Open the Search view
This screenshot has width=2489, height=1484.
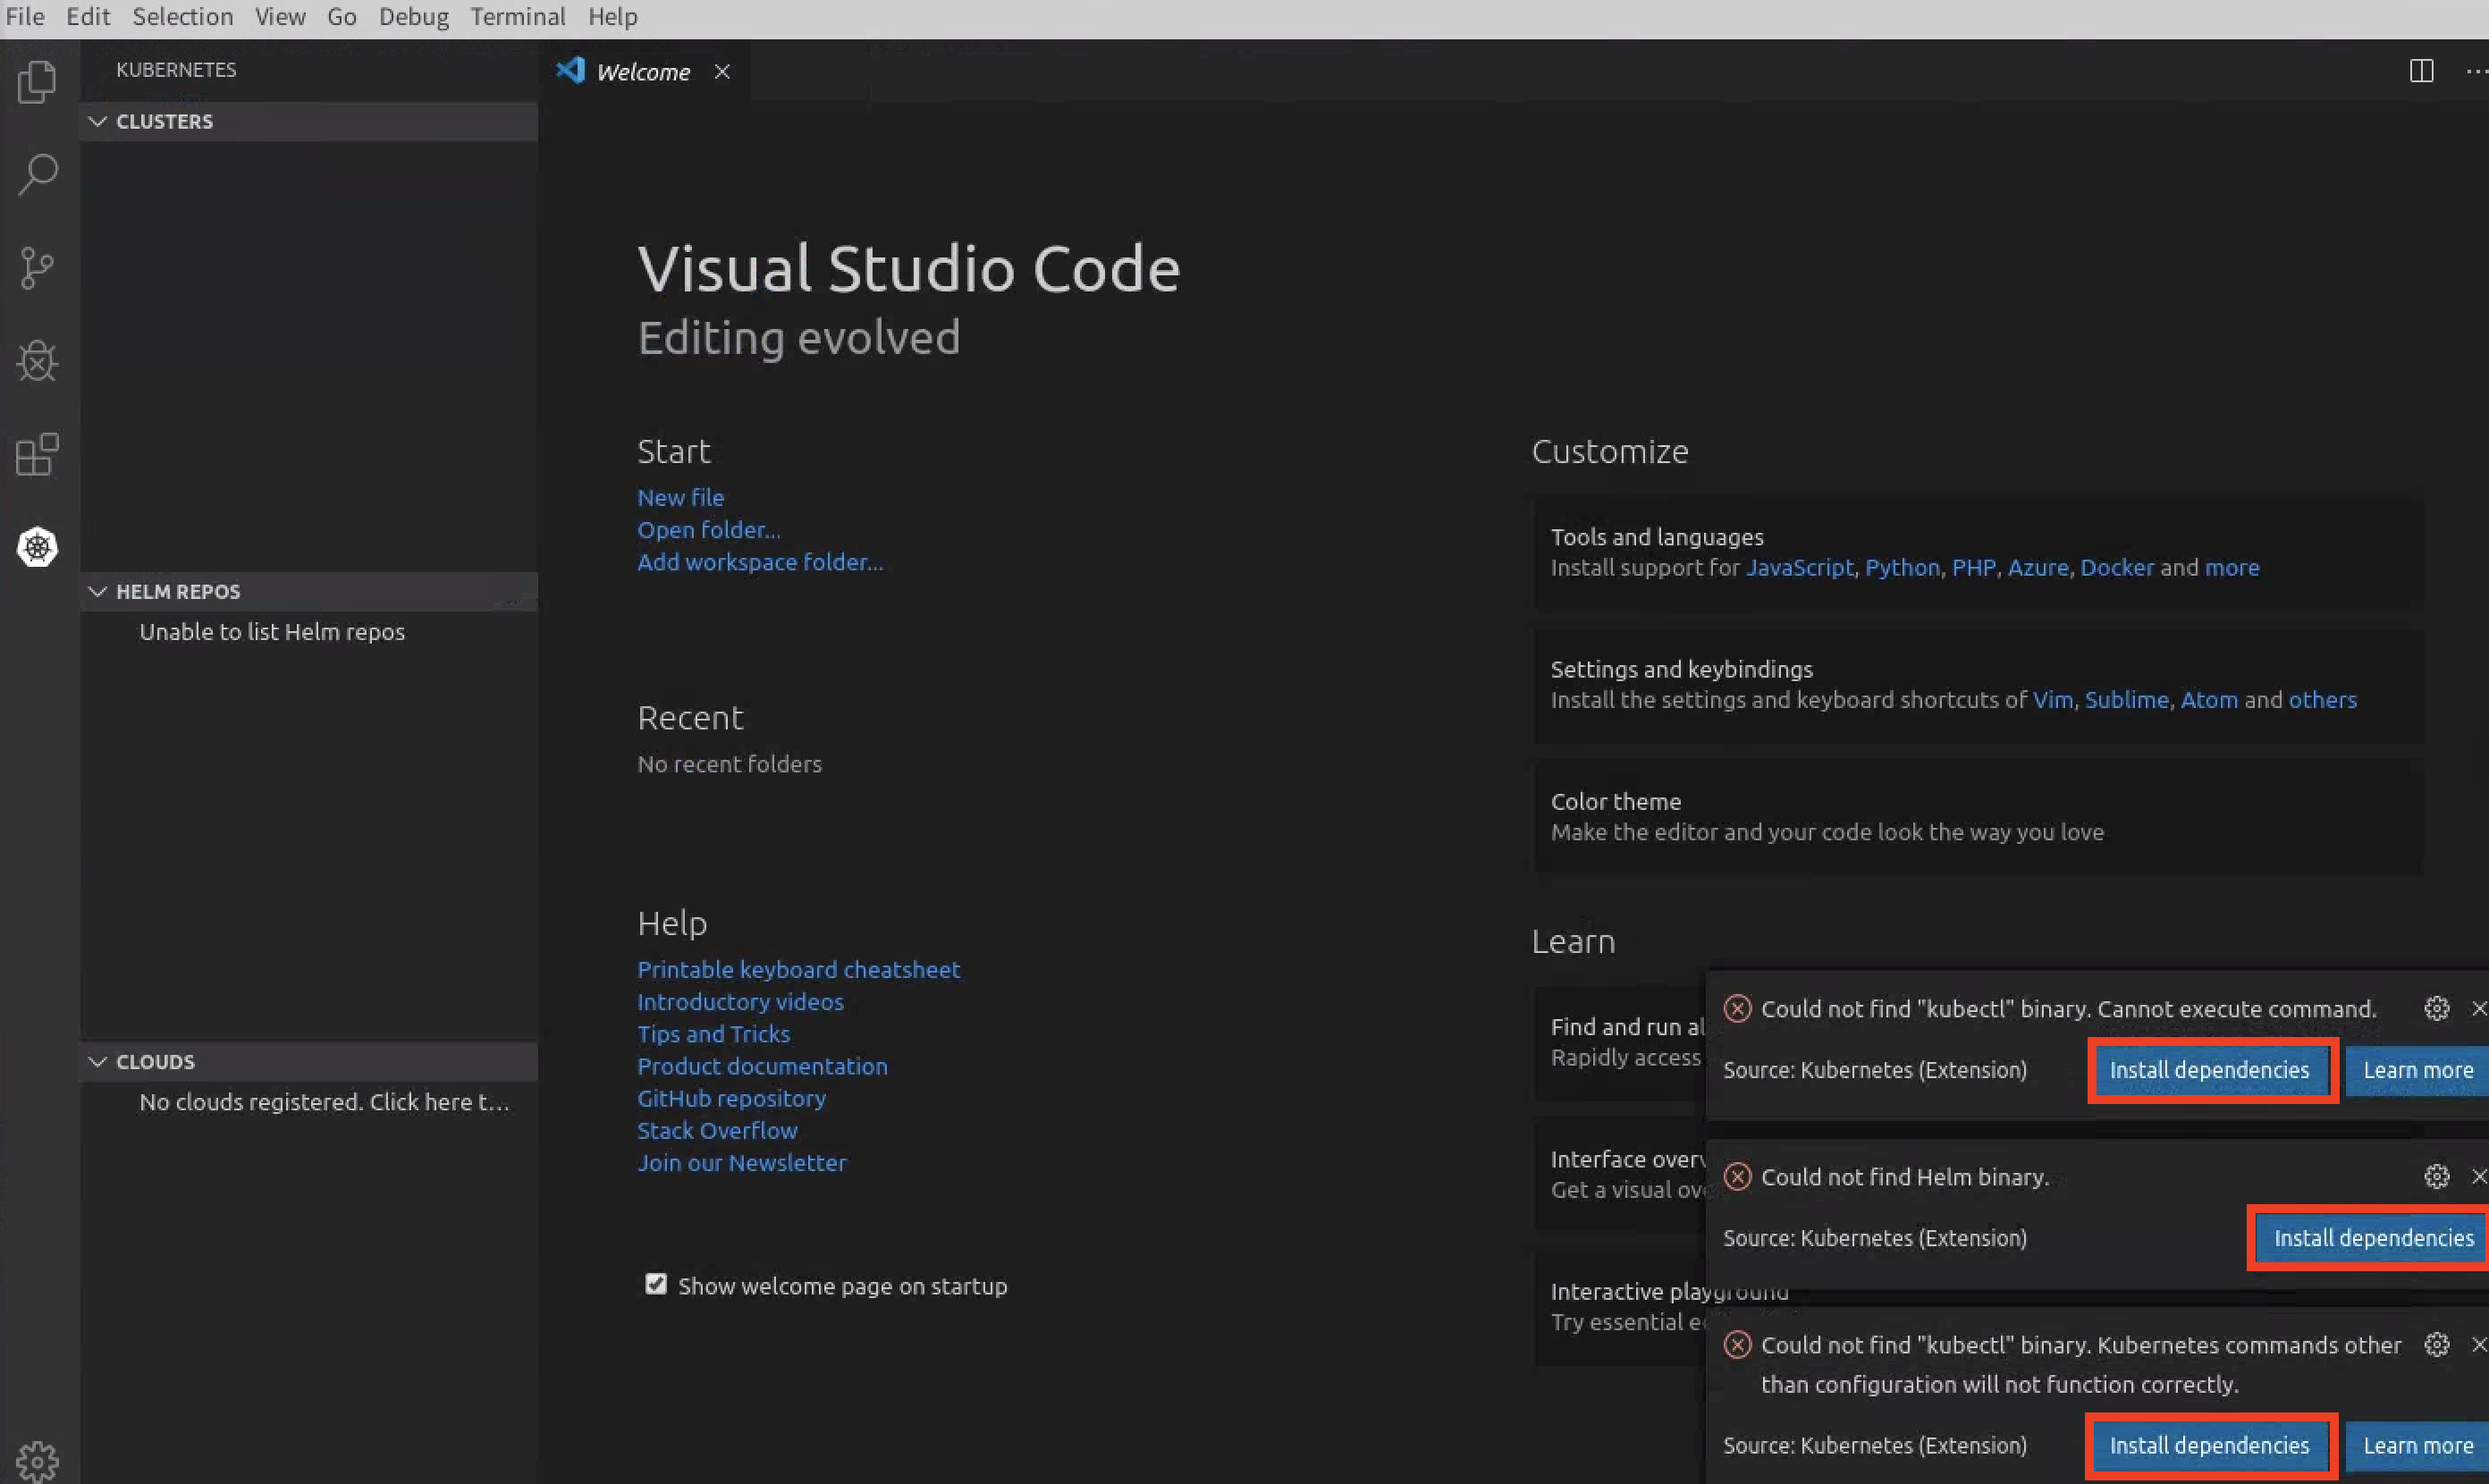[x=37, y=174]
